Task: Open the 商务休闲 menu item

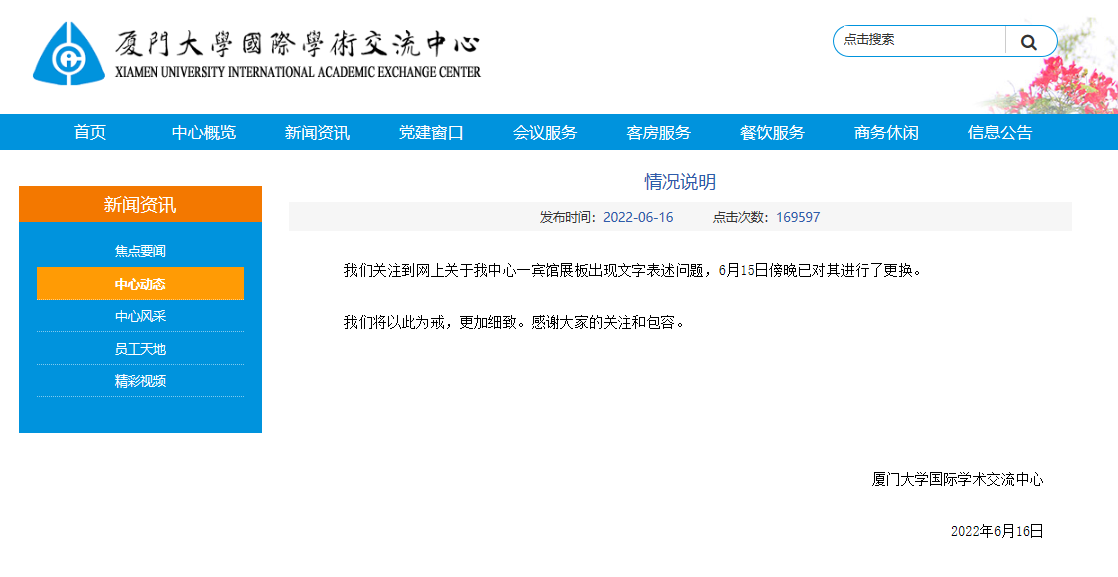Action: click(x=886, y=131)
